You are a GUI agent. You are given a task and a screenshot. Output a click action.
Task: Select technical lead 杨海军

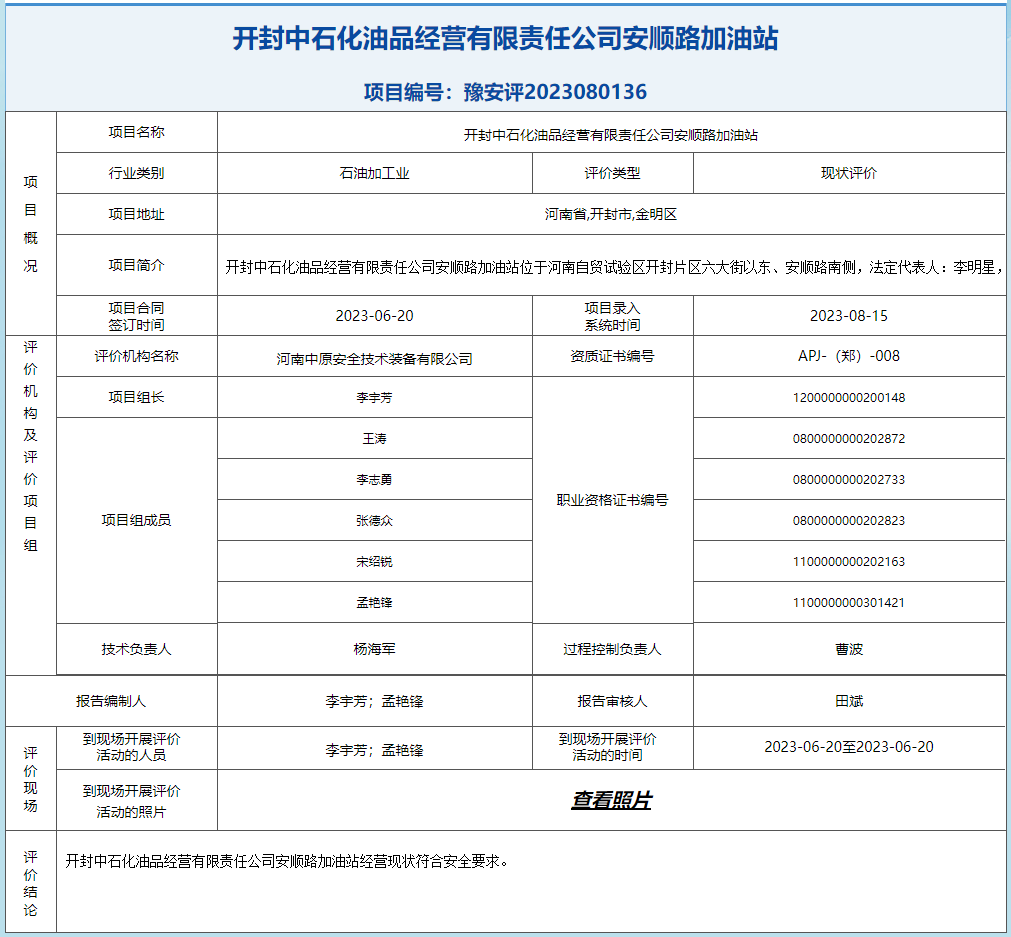[375, 649]
